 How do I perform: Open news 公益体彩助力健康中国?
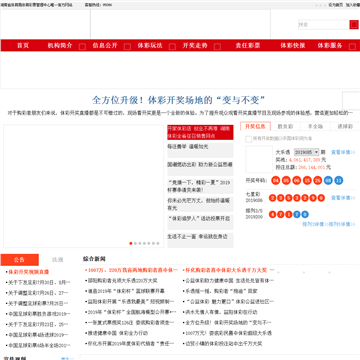point(230,281)
